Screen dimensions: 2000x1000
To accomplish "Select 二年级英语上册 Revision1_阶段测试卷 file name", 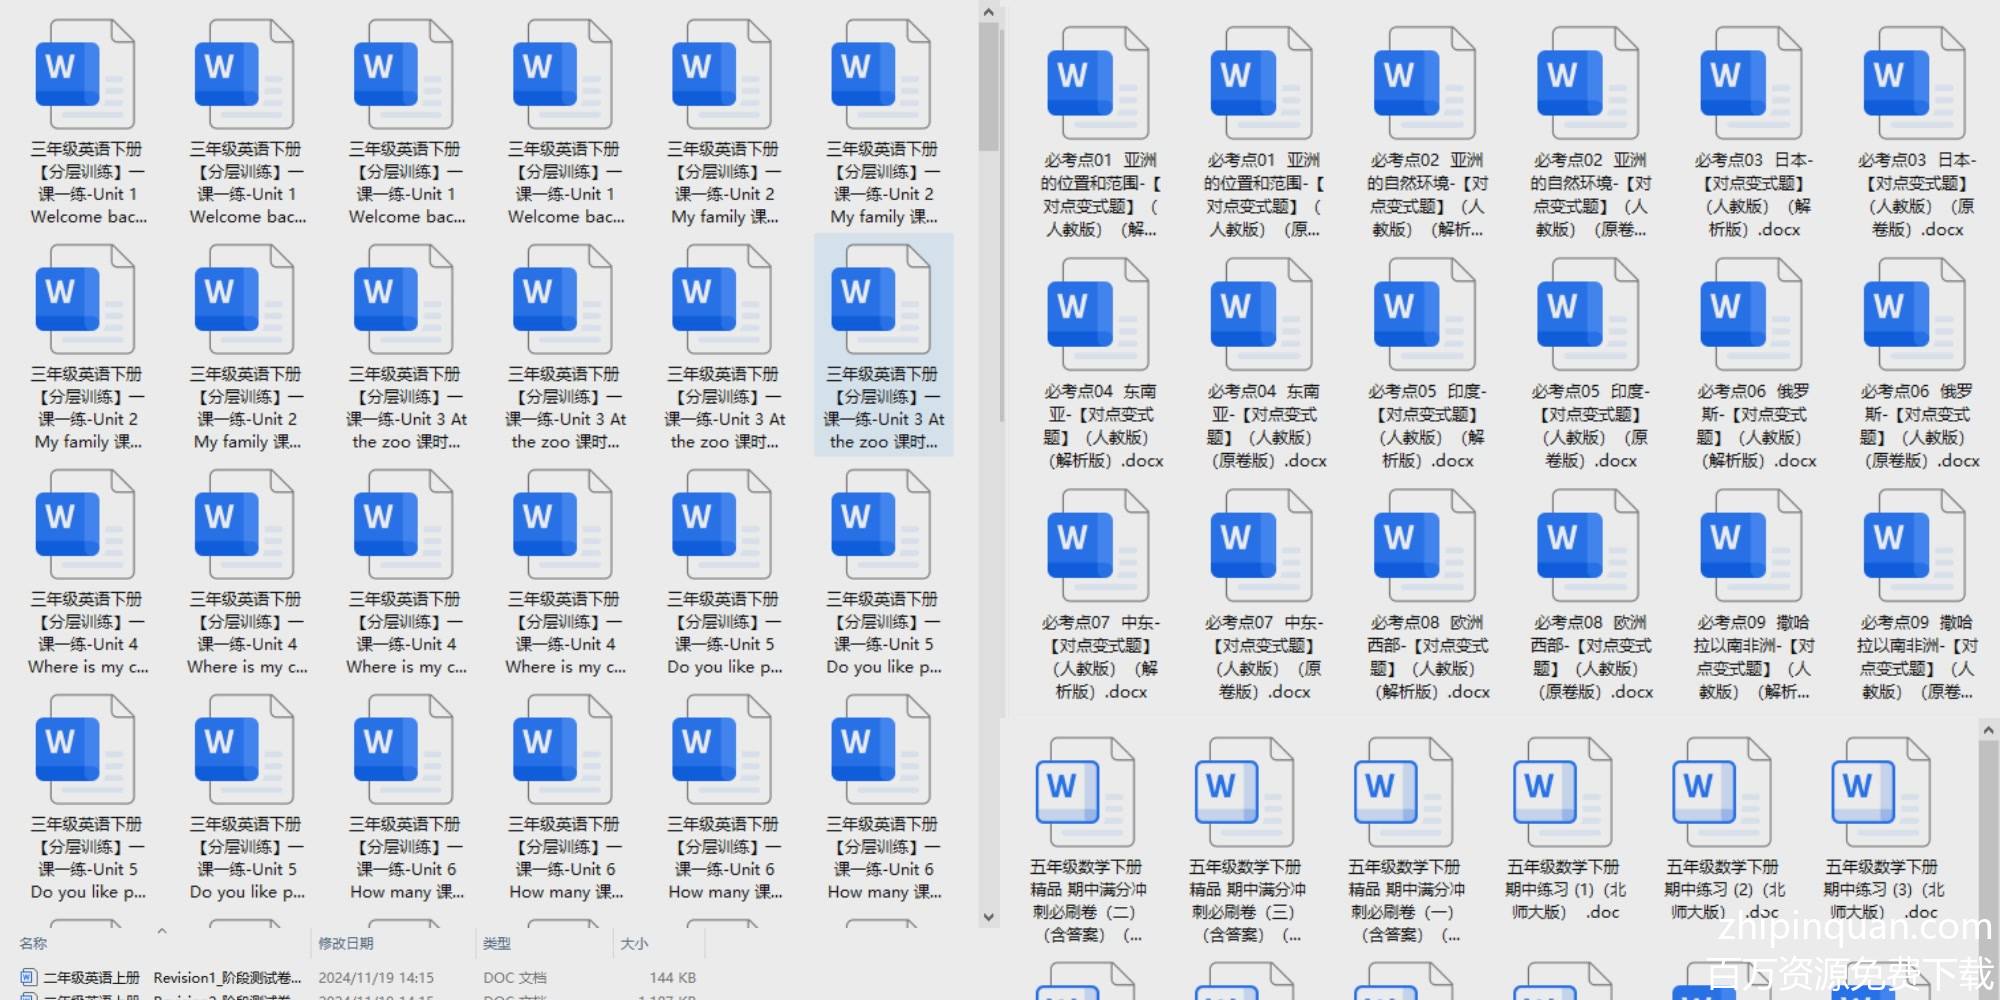I will (x=173, y=977).
